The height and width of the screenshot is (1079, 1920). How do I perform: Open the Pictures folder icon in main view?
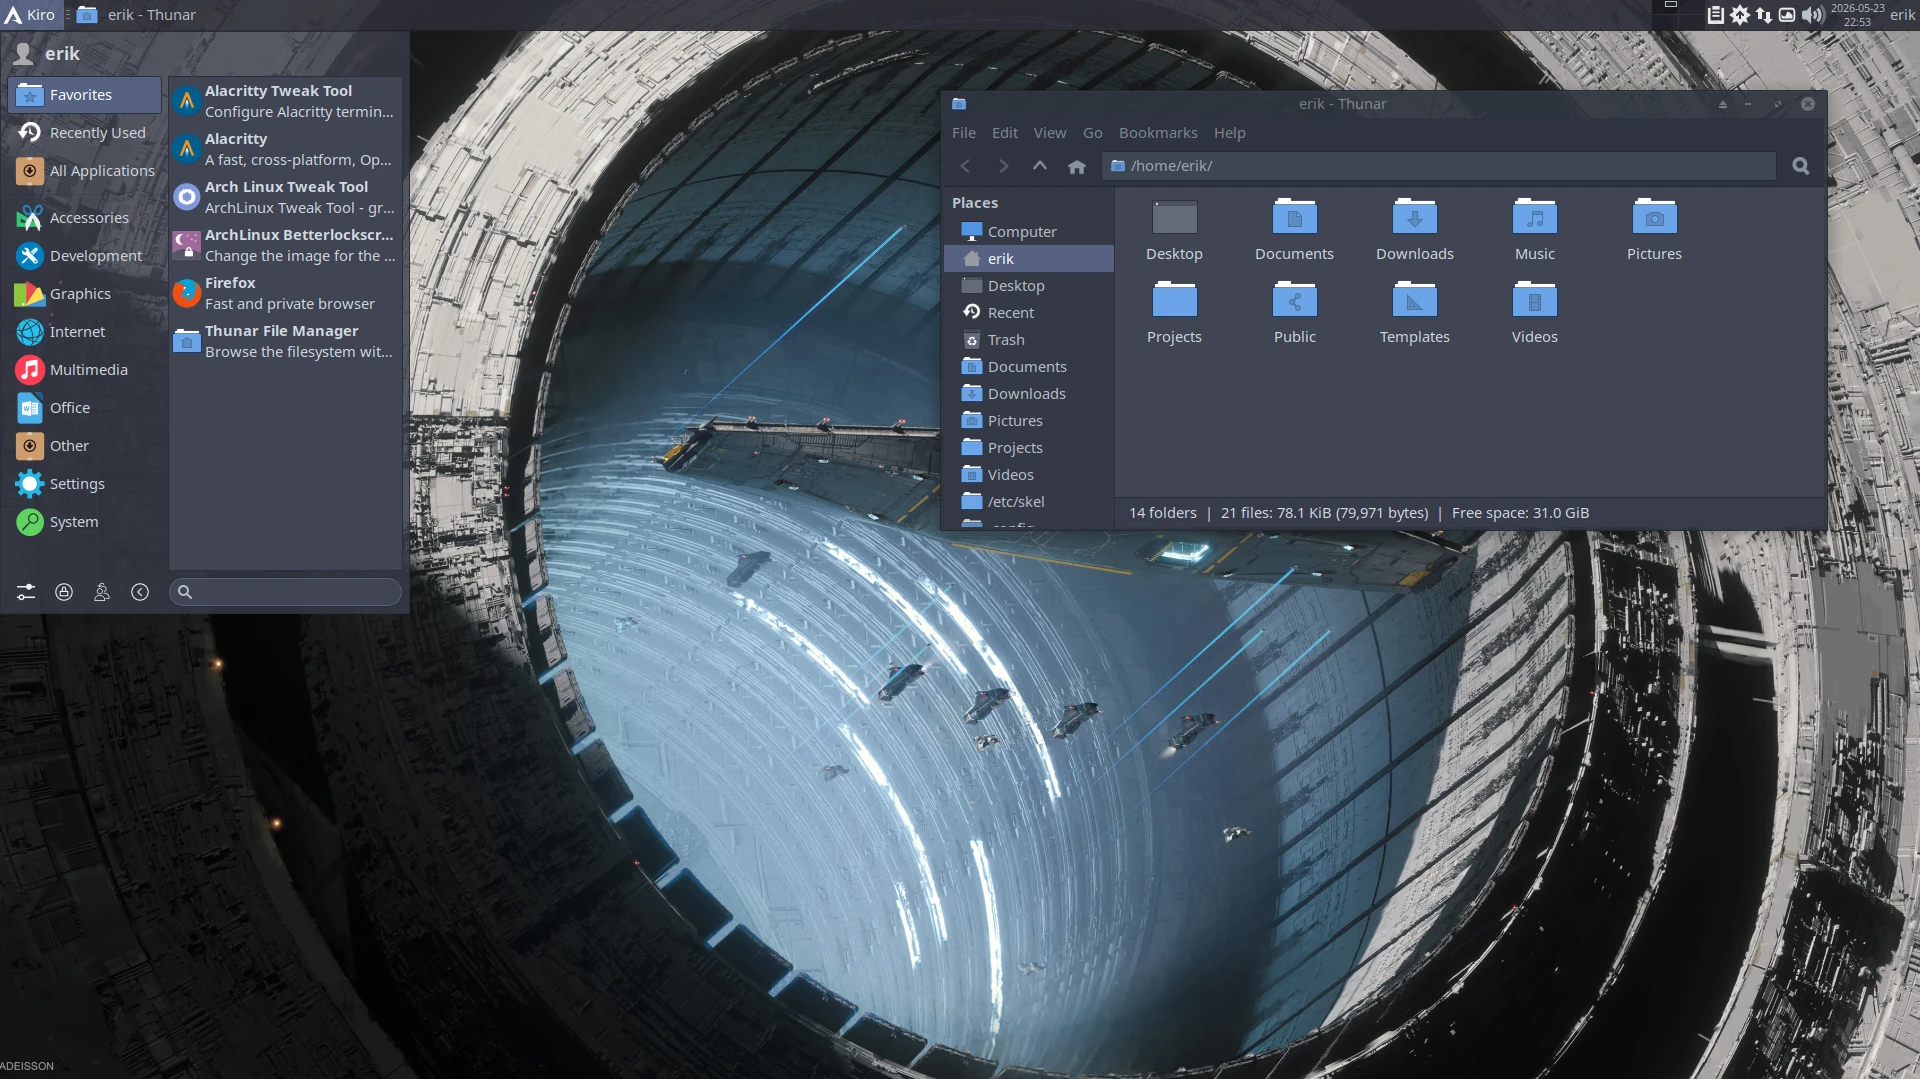[1654, 232]
